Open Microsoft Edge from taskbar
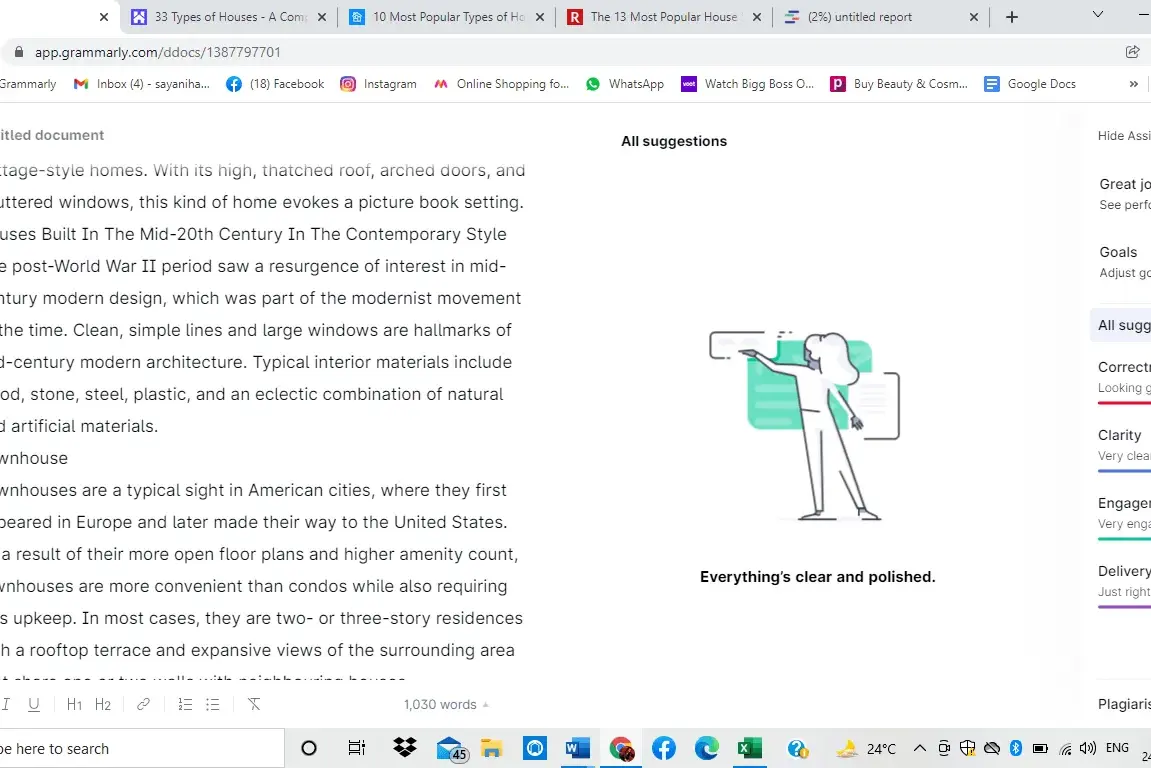This screenshot has width=1151, height=768. tap(706, 748)
